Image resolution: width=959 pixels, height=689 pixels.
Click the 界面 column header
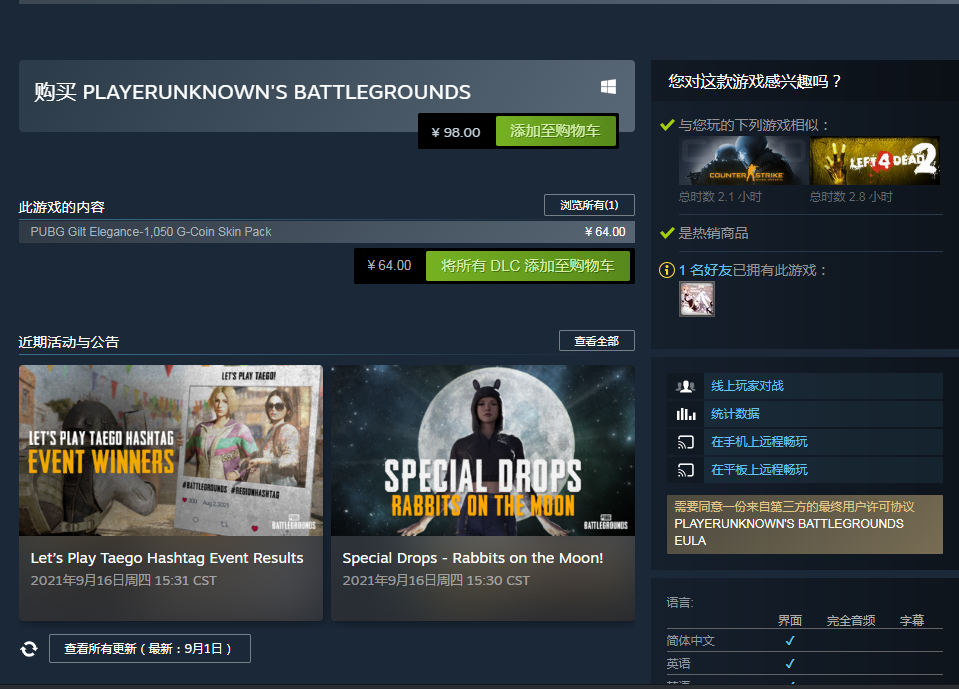tap(790, 621)
